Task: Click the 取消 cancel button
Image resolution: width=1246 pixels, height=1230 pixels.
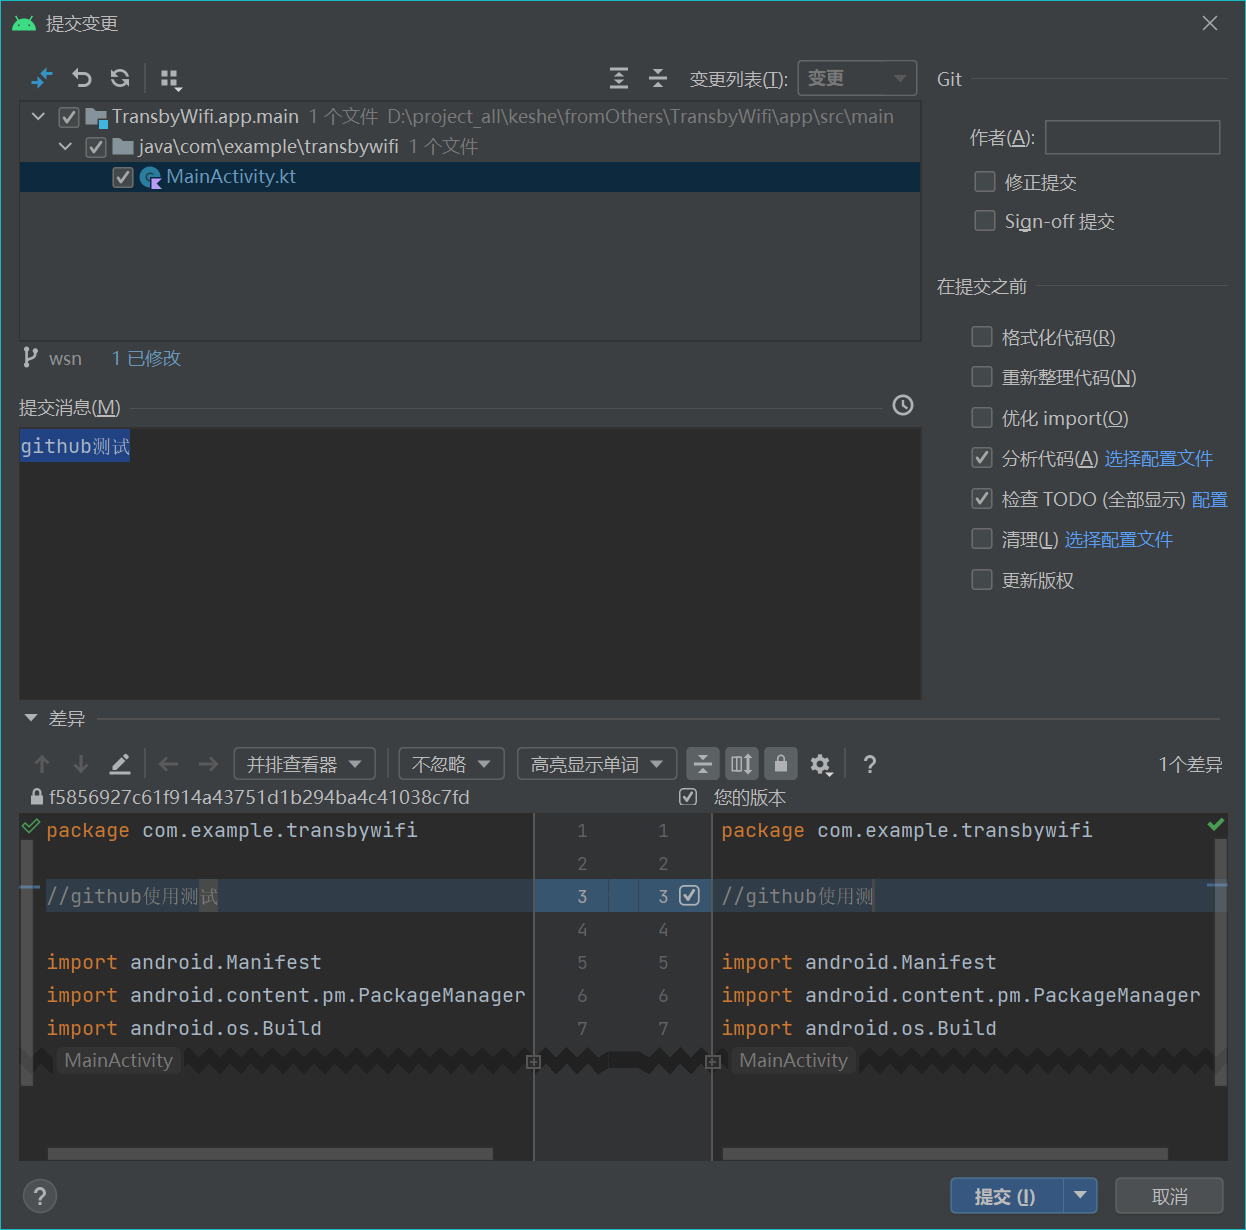Action: [x=1169, y=1197]
